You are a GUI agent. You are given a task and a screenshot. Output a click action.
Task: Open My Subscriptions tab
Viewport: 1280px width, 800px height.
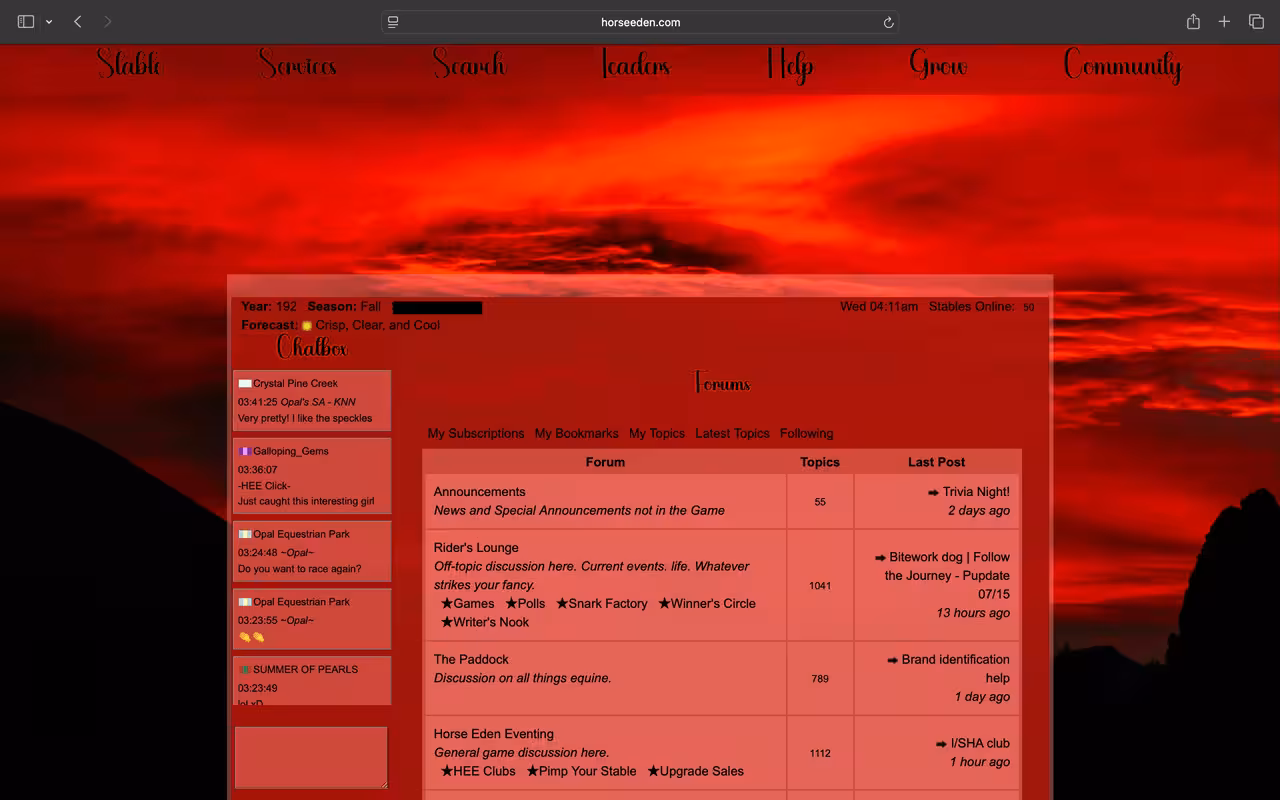click(x=476, y=434)
